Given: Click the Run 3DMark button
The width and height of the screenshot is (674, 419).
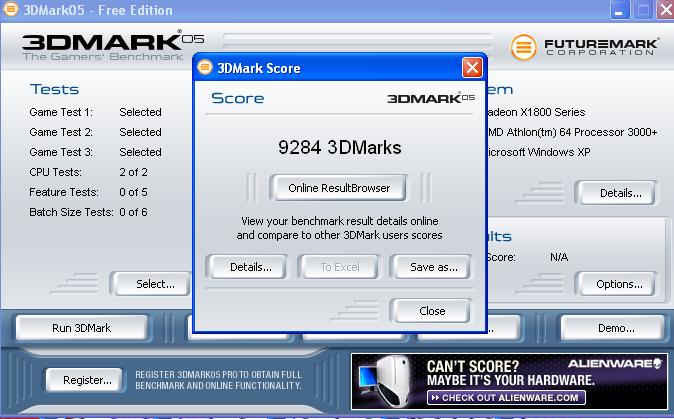Looking at the screenshot, I should pos(82,328).
